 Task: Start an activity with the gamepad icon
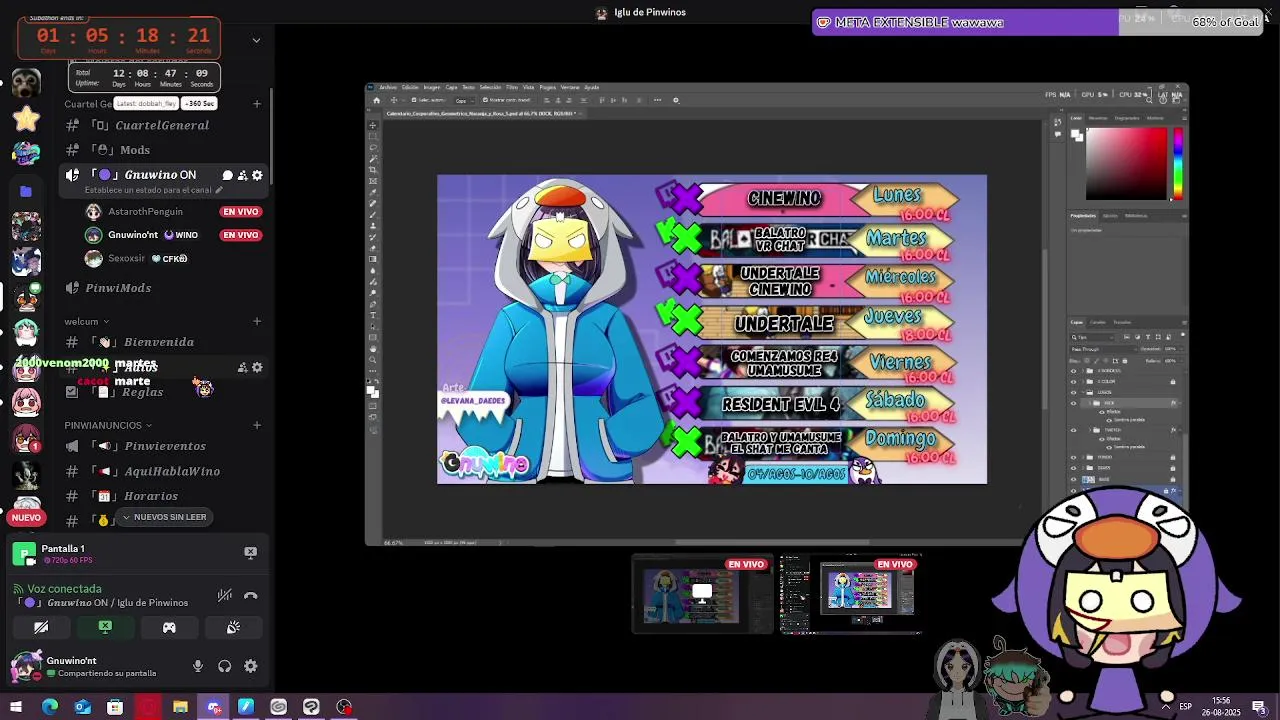tap(169, 627)
